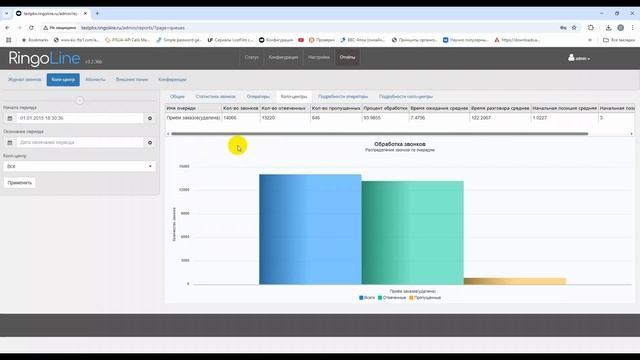Open the tab search dropdown arrow

pyautogui.click(x=7, y=13)
